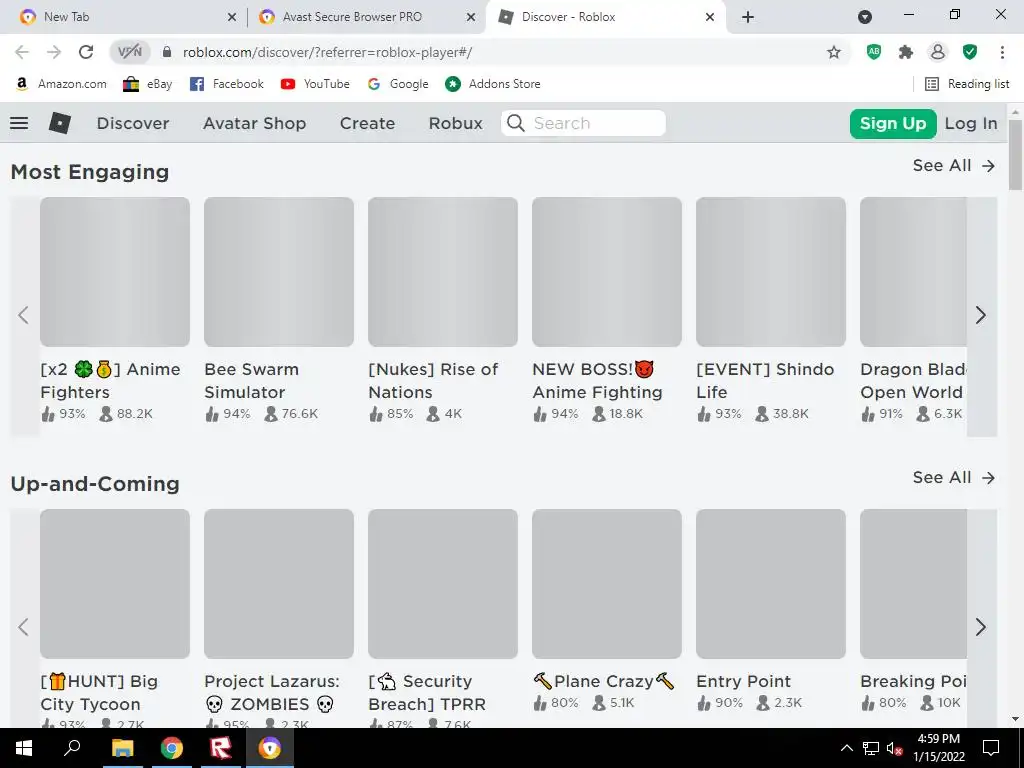Viewport: 1024px width, 768px height.
Task: Click the Log In link
Action: click(x=971, y=123)
